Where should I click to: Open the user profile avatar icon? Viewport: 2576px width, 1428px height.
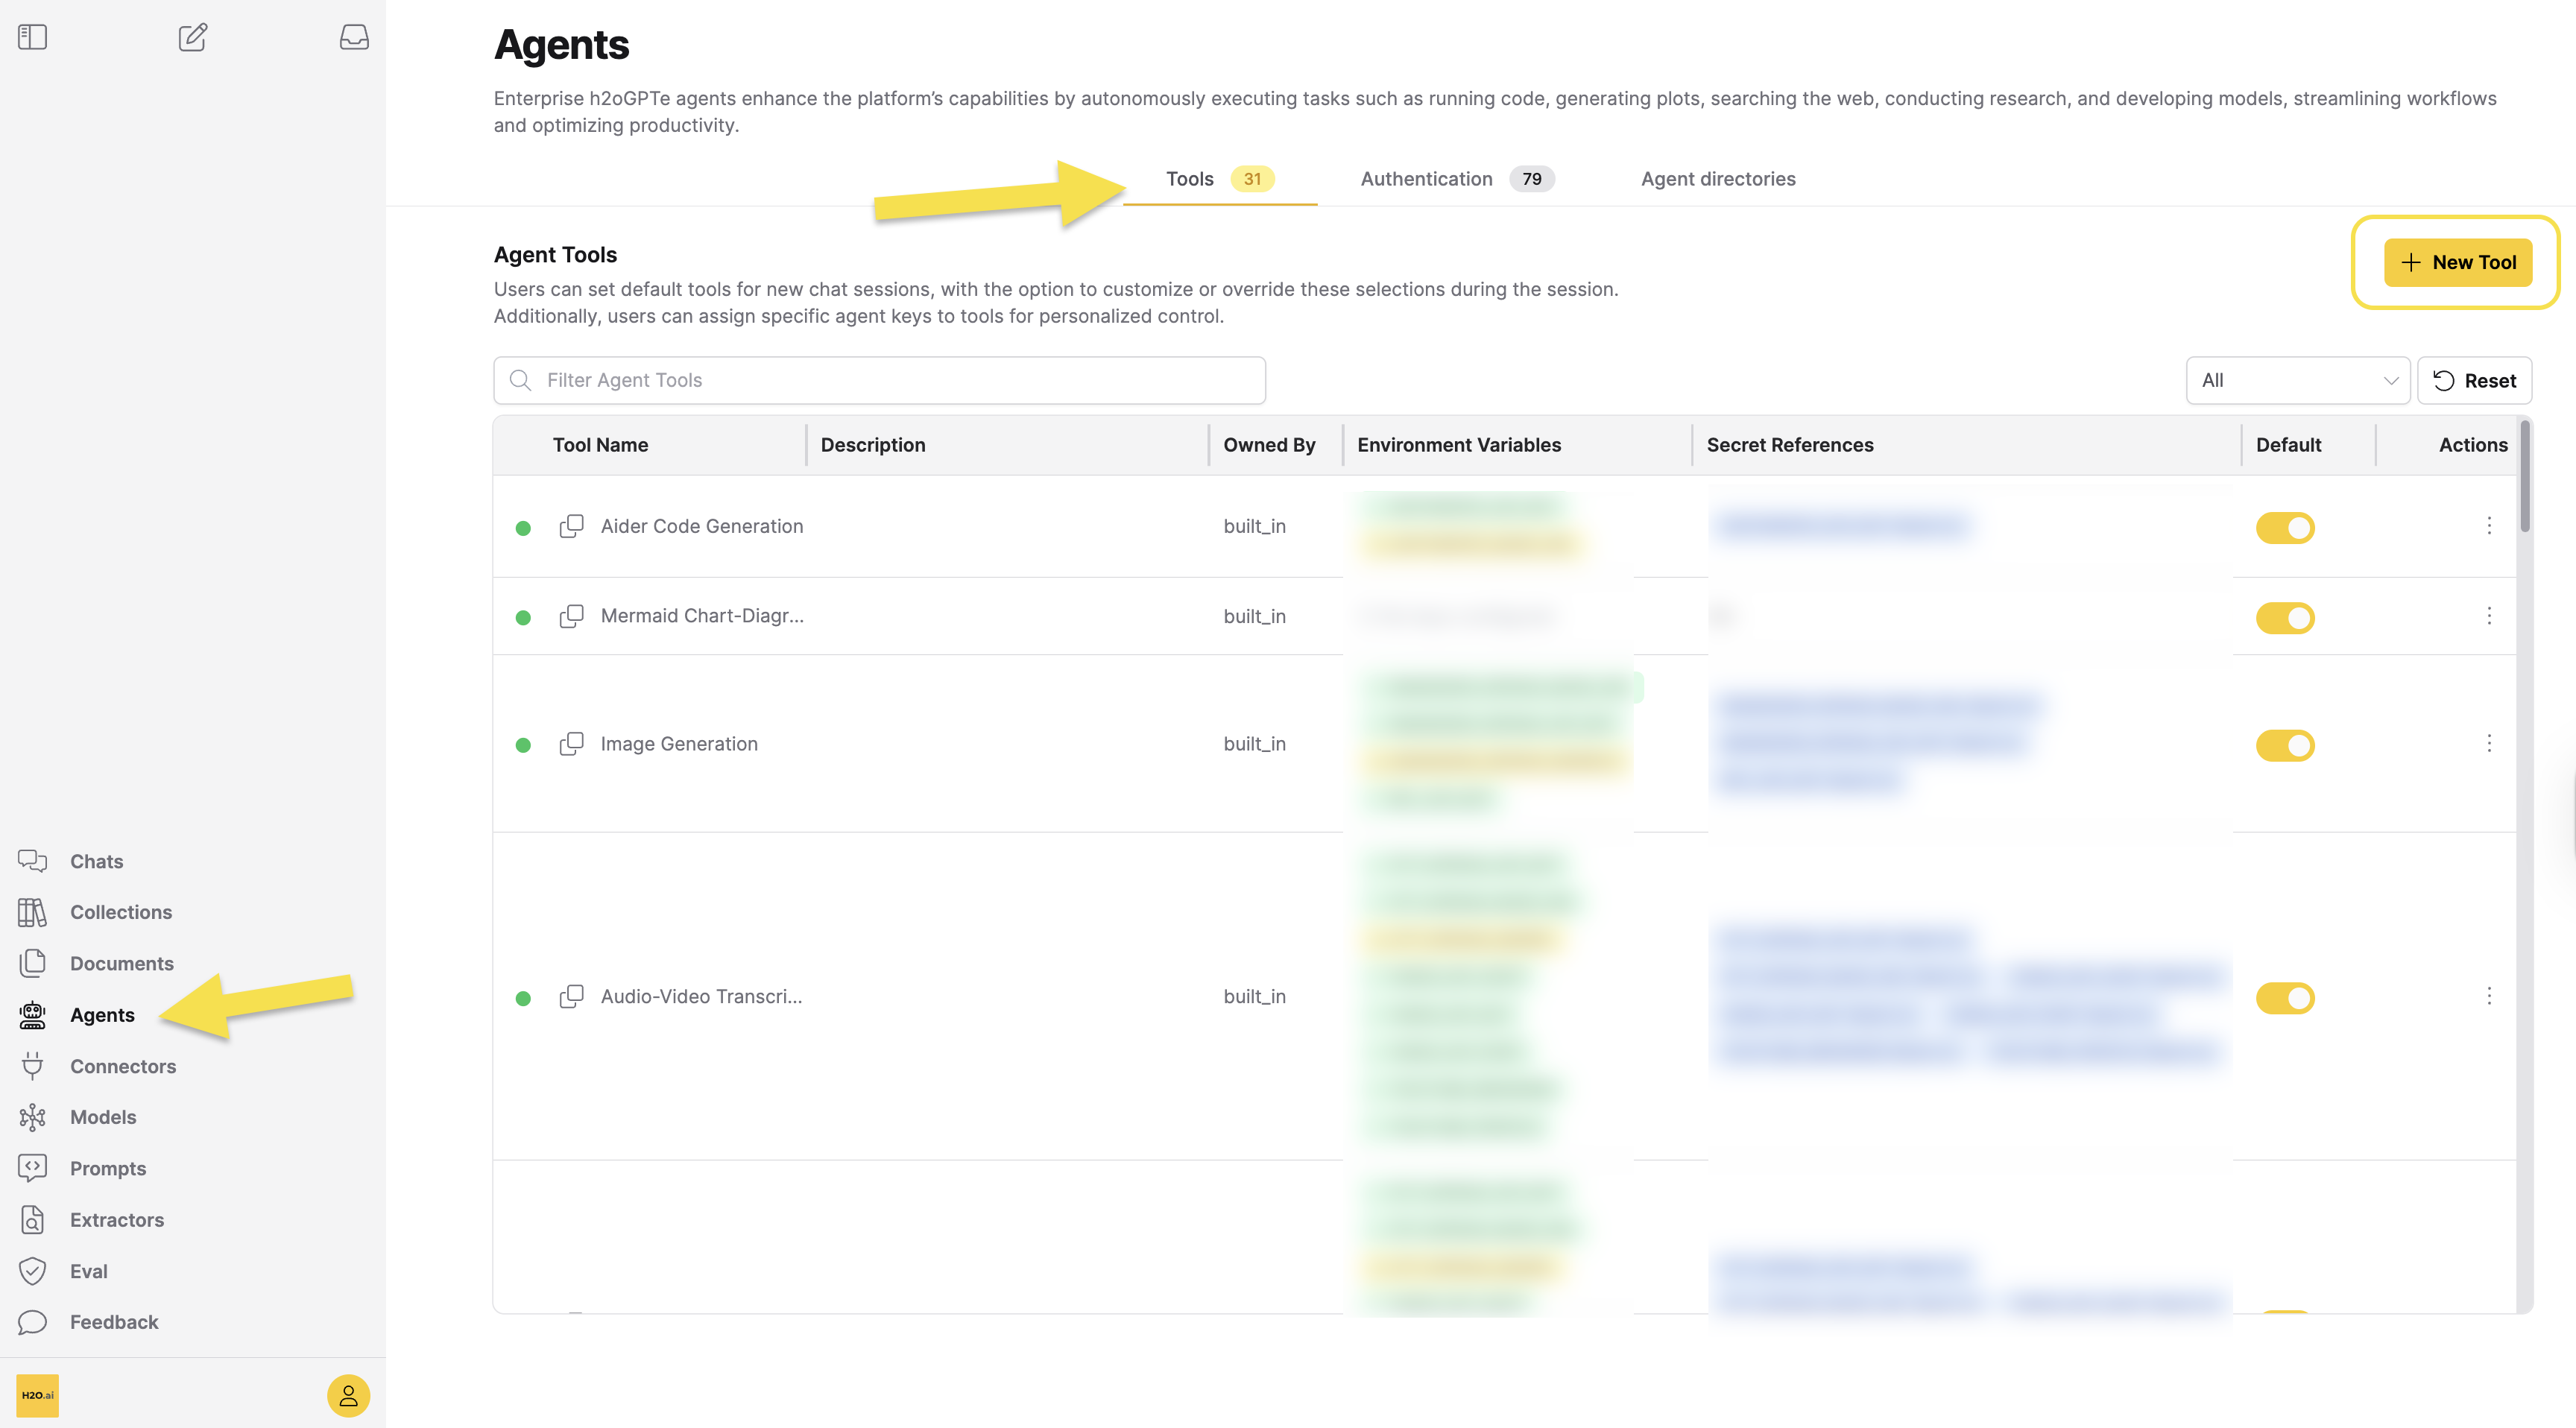click(x=348, y=1395)
